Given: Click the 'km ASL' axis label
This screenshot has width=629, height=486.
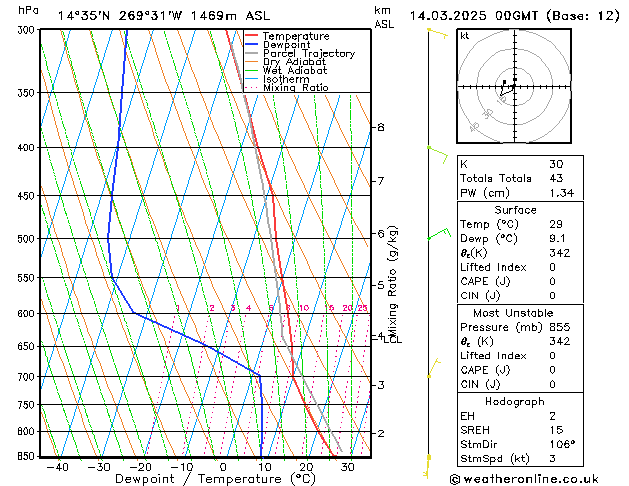Looking at the screenshot, I should pyautogui.click(x=384, y=17).
